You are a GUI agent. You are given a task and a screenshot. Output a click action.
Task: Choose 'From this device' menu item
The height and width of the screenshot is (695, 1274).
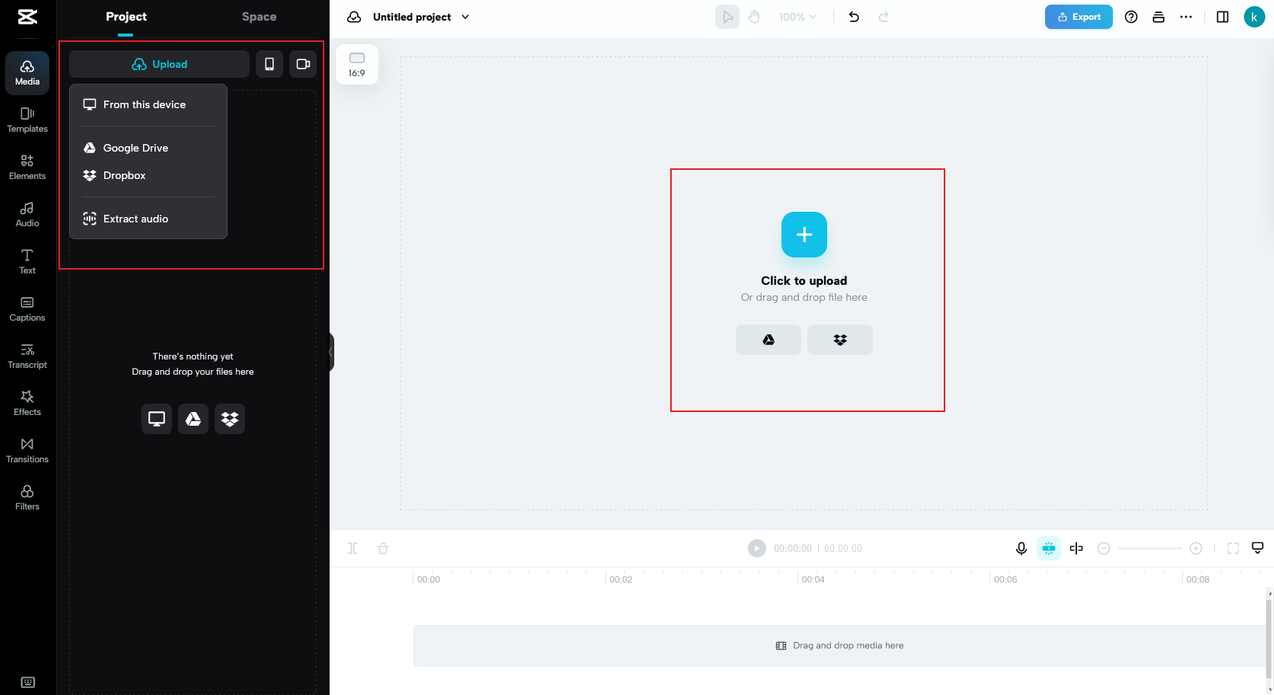click(x=148, y=104)
